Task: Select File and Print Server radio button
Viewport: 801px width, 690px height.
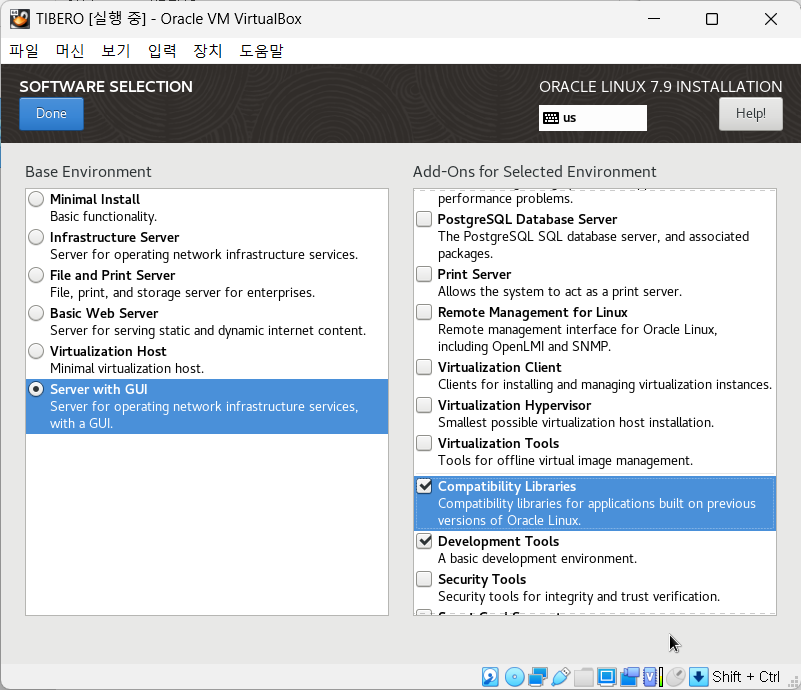Action: click(x=36, y=275)
